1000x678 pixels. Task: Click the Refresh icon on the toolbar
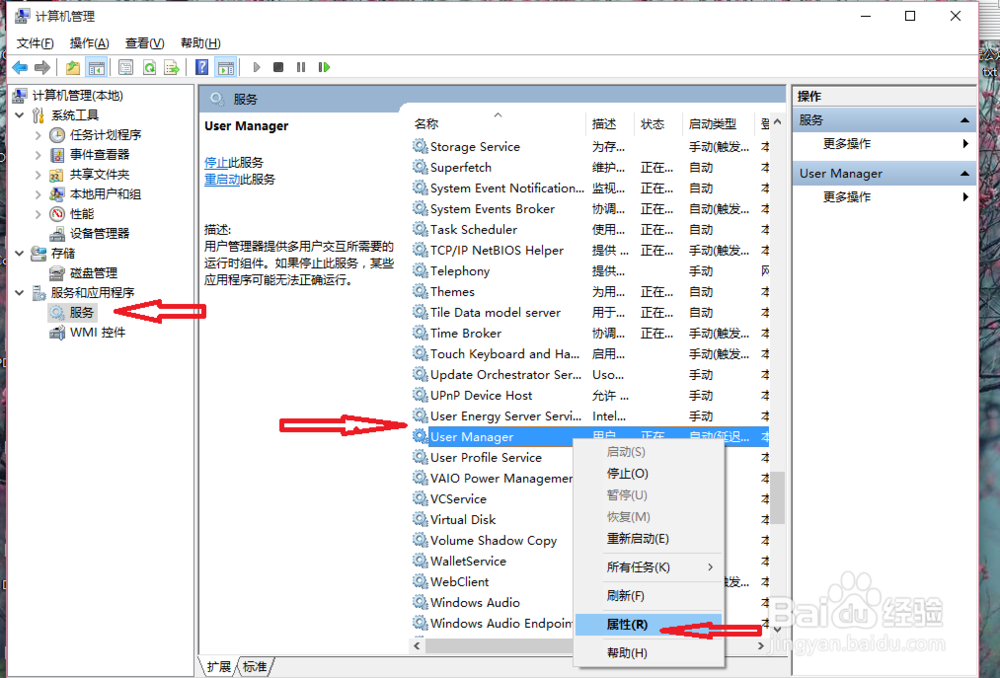tap(150, 67)
